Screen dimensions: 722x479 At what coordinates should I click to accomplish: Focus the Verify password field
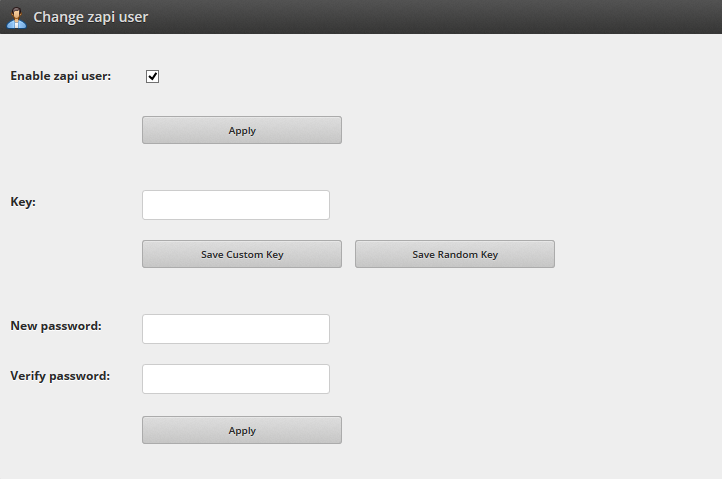coord(236,379)
